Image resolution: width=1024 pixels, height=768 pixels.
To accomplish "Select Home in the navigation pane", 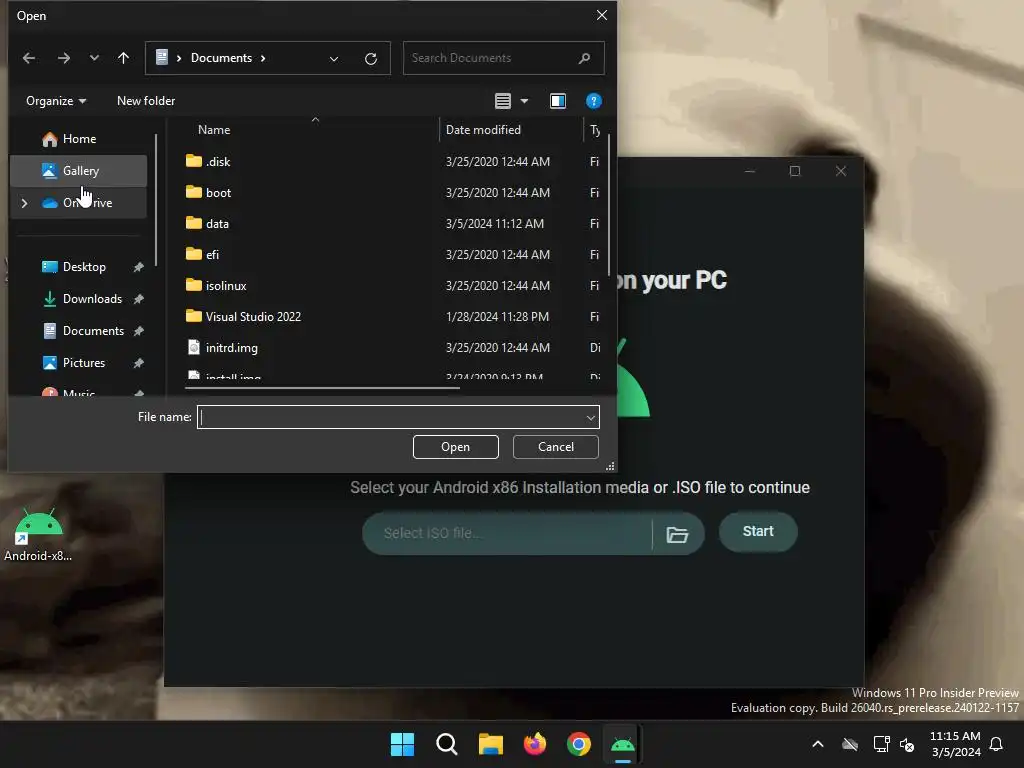I will point(79,138).
